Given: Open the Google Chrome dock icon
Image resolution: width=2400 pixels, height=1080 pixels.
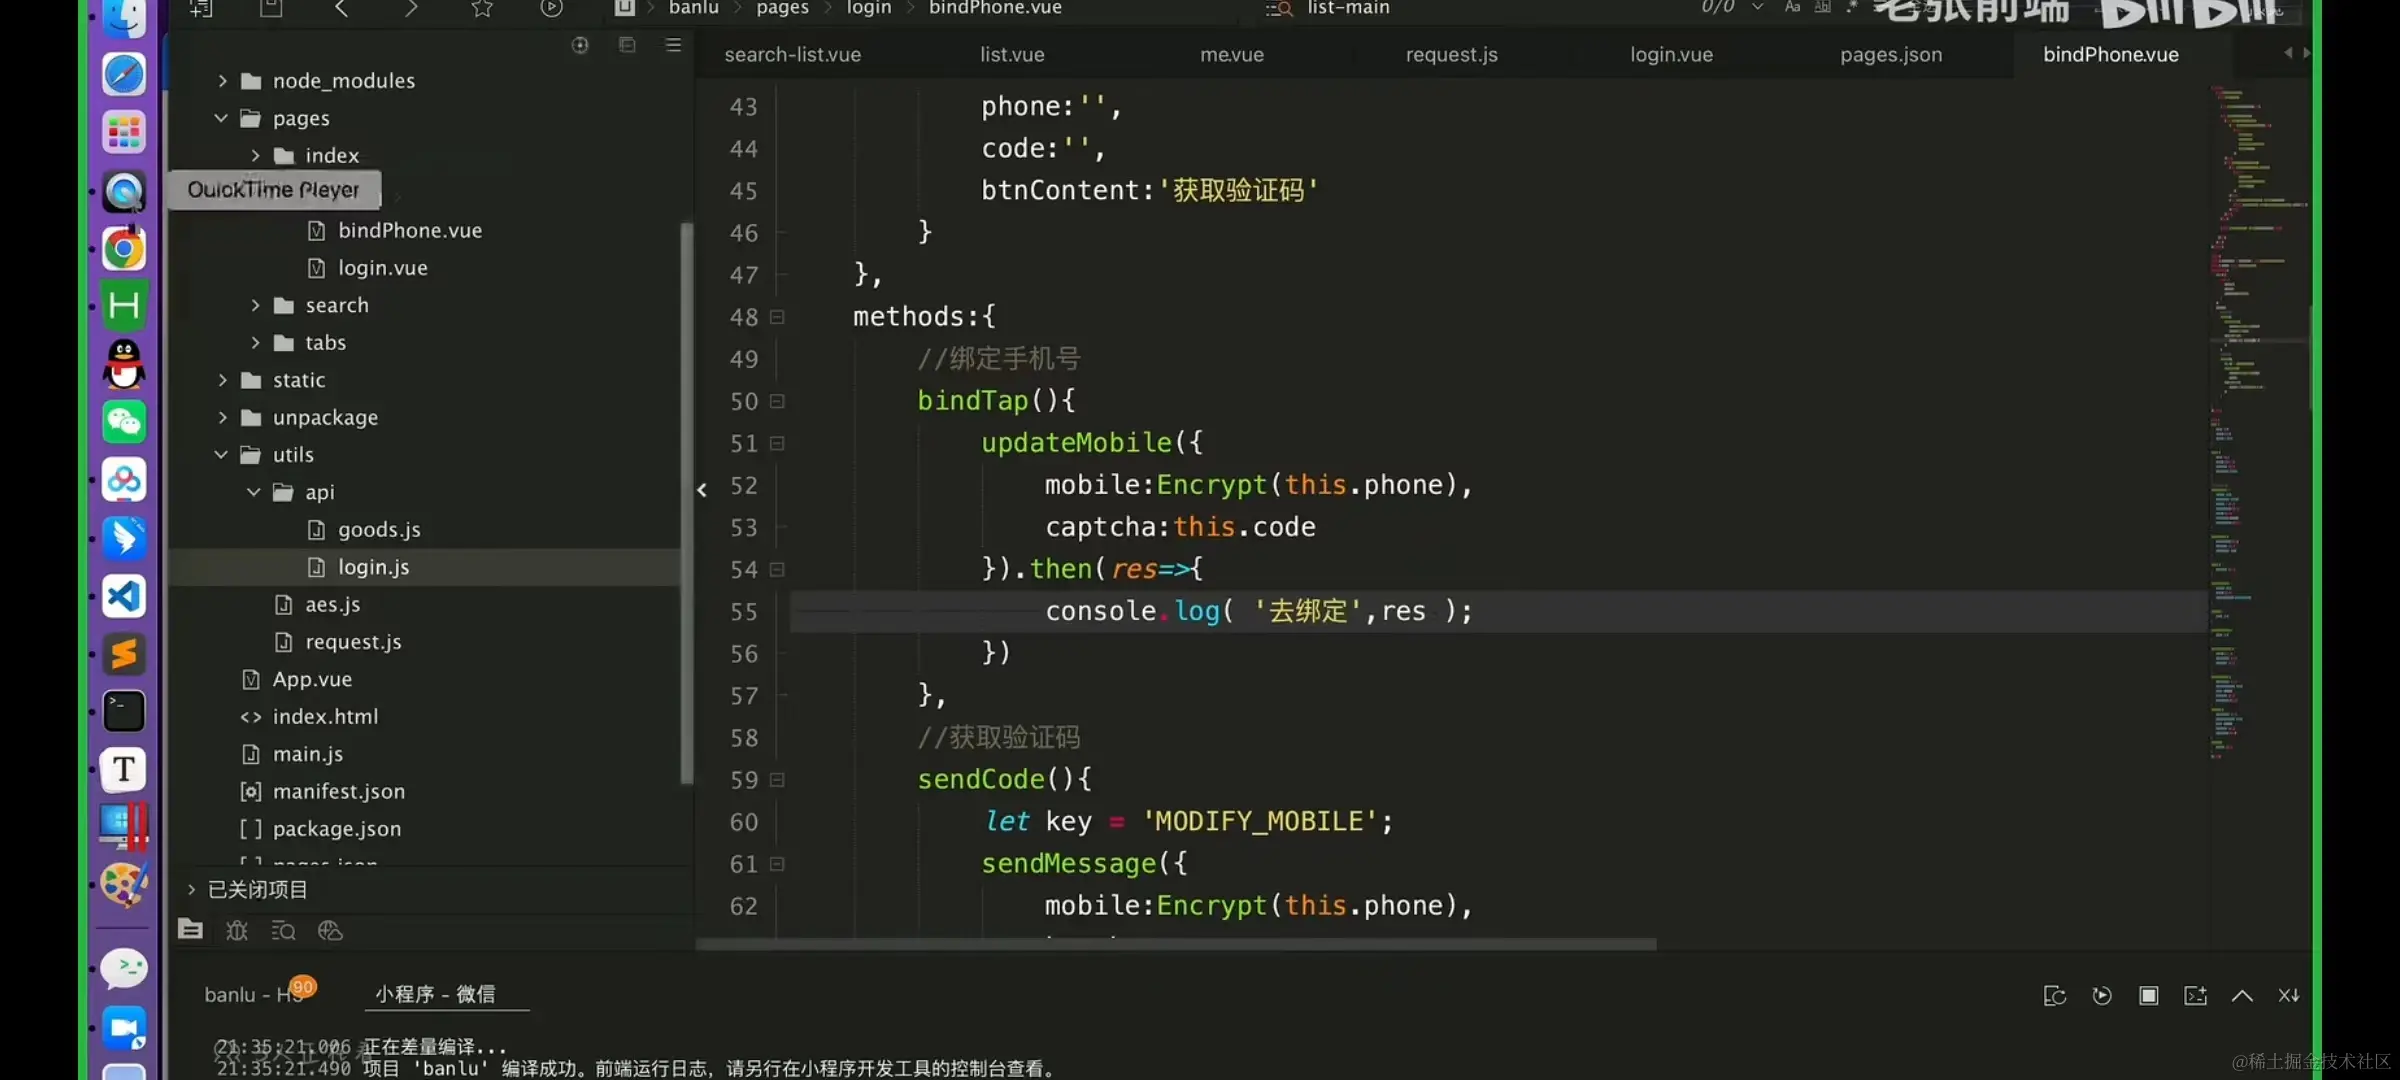Looking at the screenshot, I should (124, 248).
